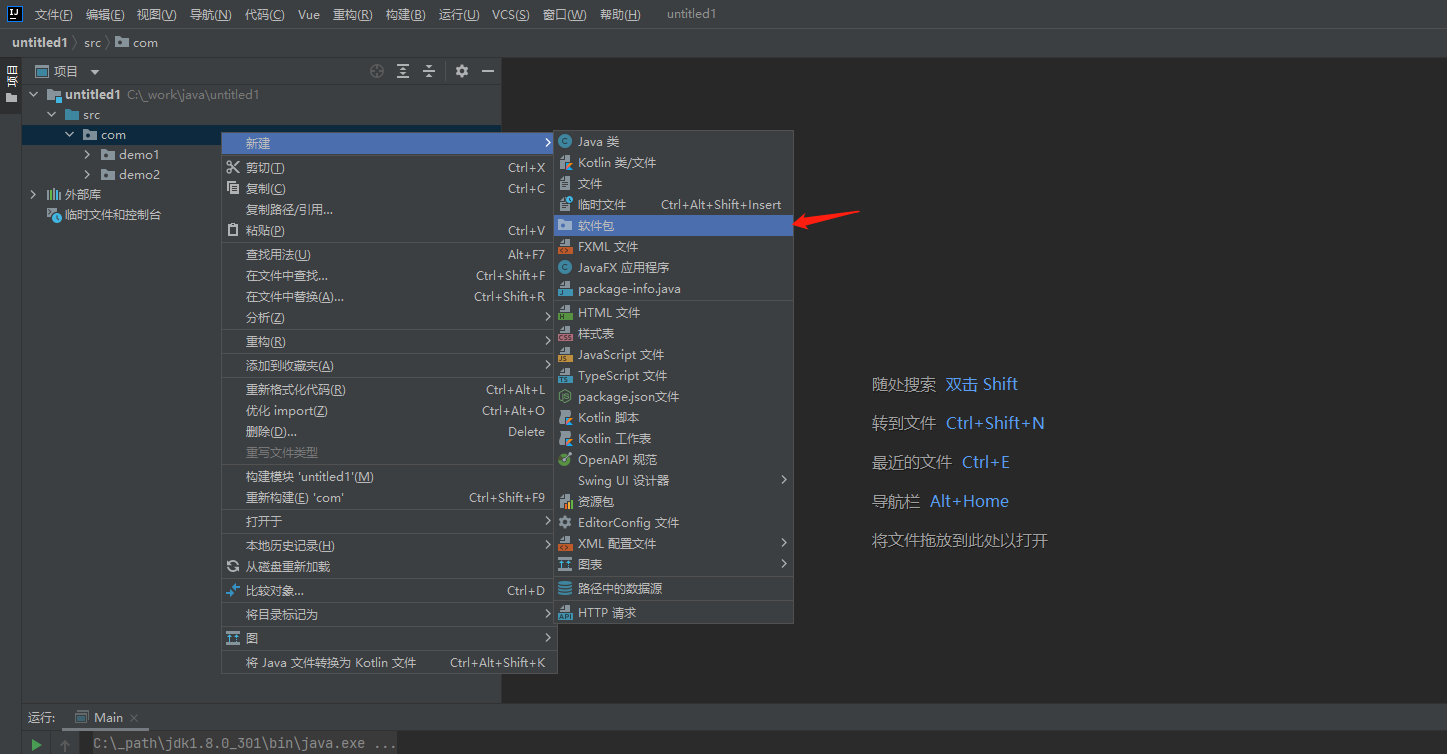1447x754 pixels.
Task: Open the XML 配置文件 submenu
Action: [x=673, y=544]
